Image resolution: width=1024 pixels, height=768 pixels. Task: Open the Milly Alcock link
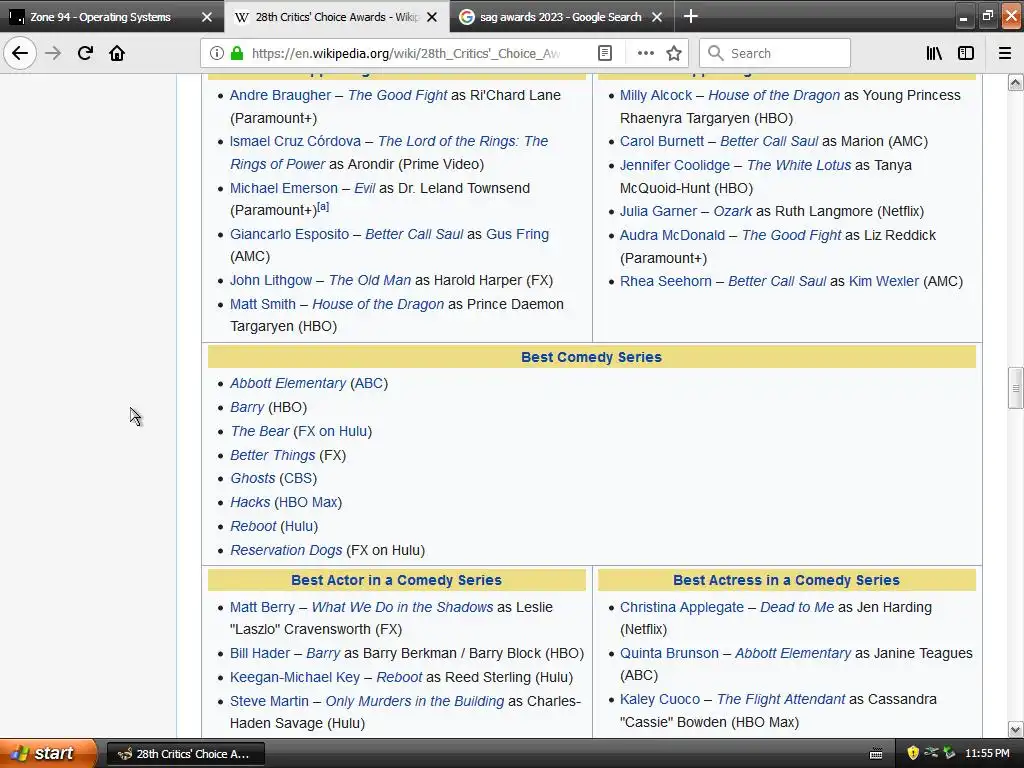(x=656, y=95)
